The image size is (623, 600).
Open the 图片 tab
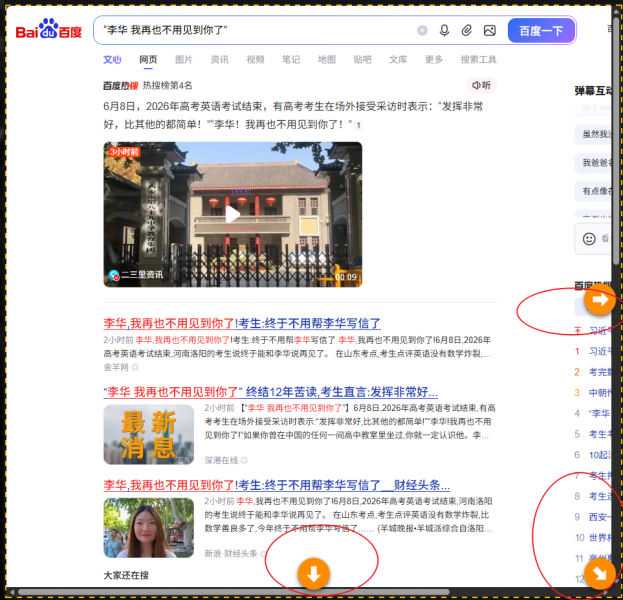click(184, 60)
